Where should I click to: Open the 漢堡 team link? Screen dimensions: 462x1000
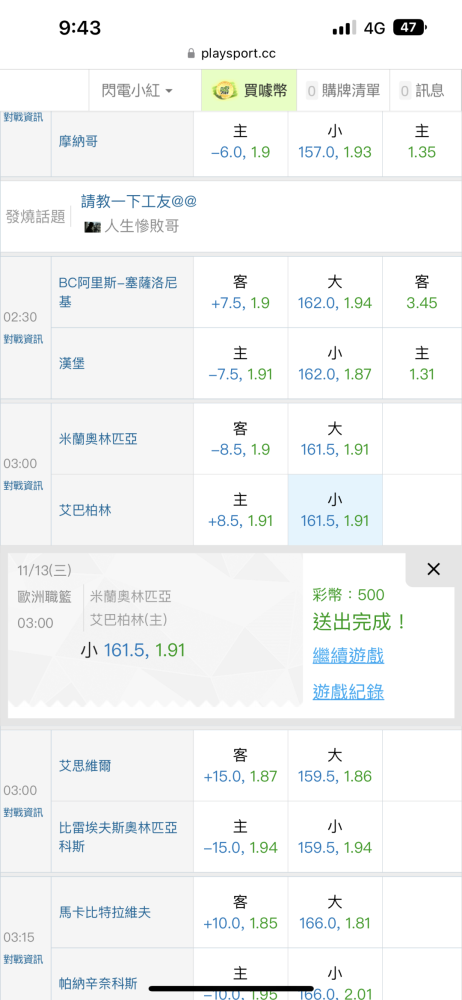(x=72, y=364)
